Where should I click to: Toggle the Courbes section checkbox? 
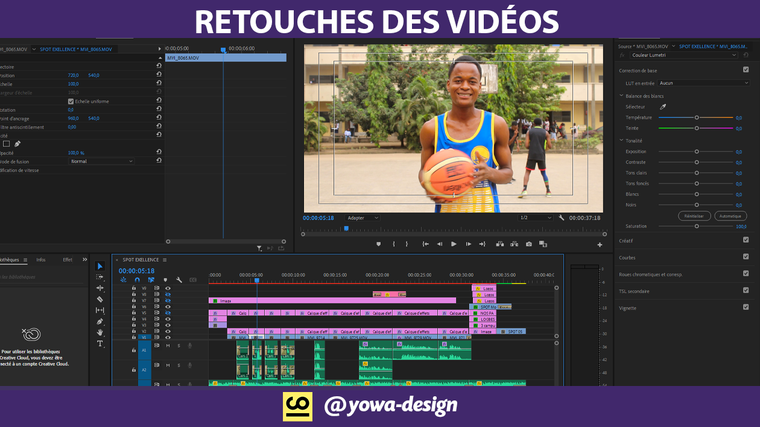[x=745, y=257]
